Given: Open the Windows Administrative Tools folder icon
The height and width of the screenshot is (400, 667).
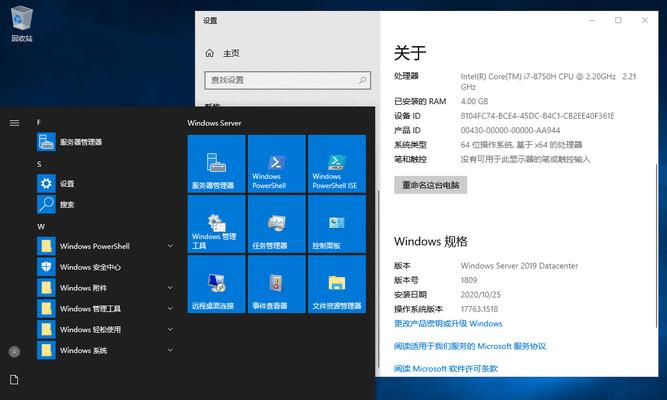Looking at the screenshot, I should (46, 309).
